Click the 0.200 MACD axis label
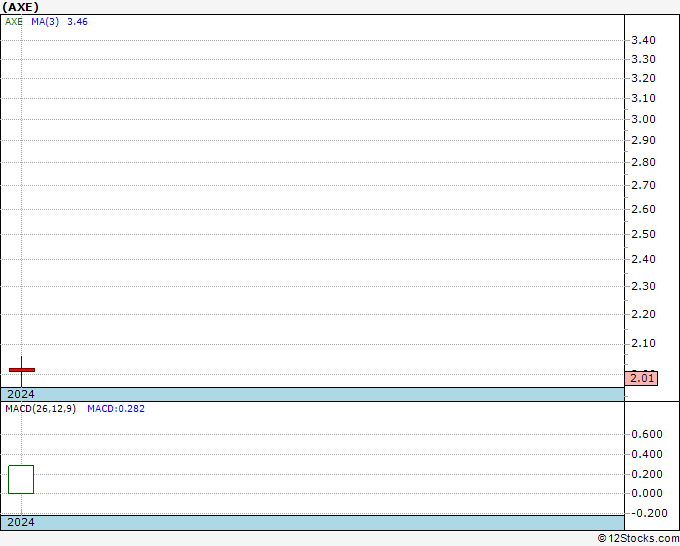Viewport: 680px width, 546px height. click(647, 474)
